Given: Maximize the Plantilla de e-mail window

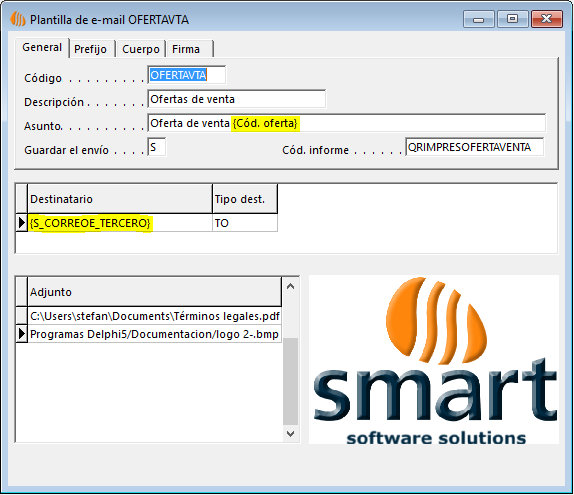Looking at the screenshot, I should click(x=512, y=19).
